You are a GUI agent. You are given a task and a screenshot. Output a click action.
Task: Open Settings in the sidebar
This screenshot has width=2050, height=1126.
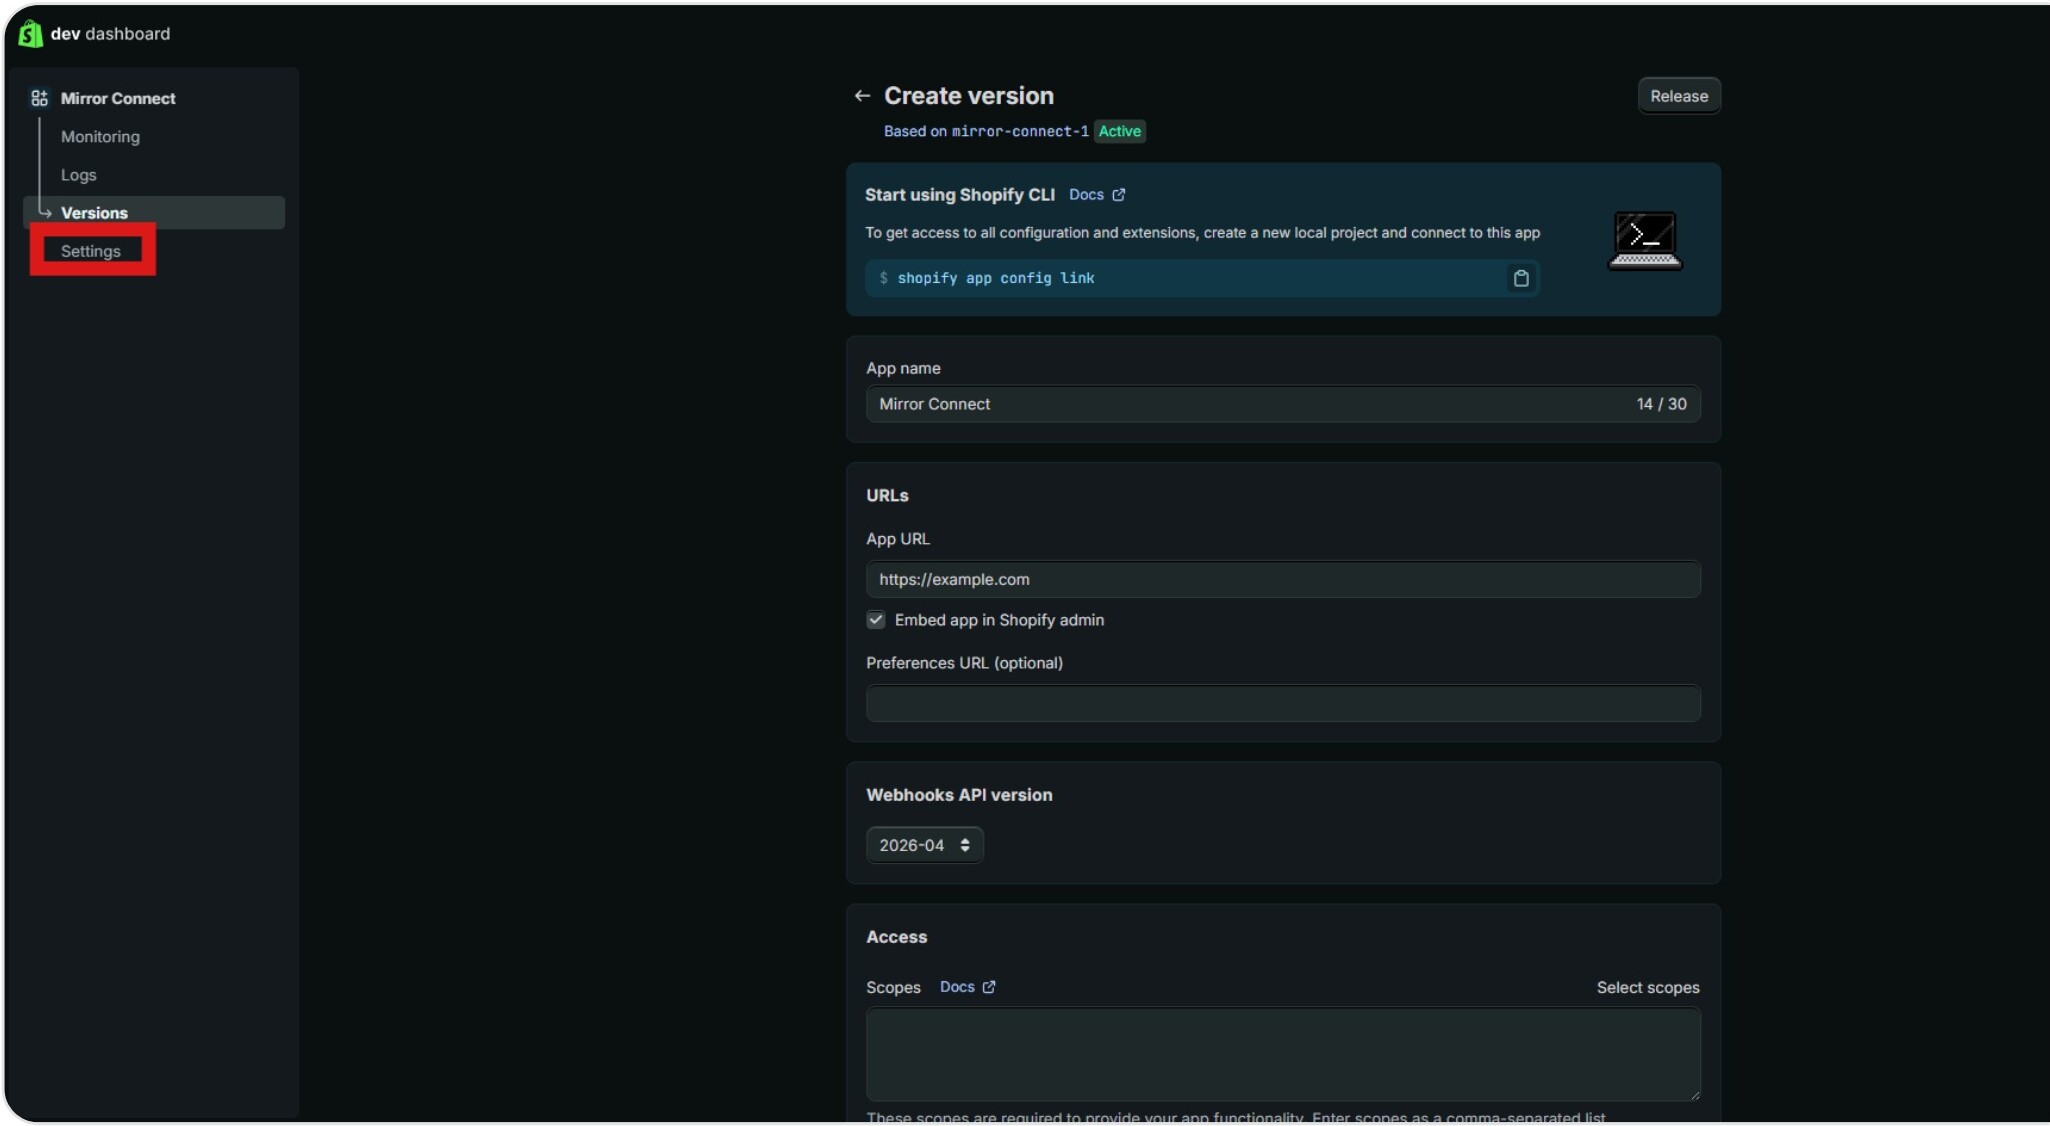coord(91,251)
